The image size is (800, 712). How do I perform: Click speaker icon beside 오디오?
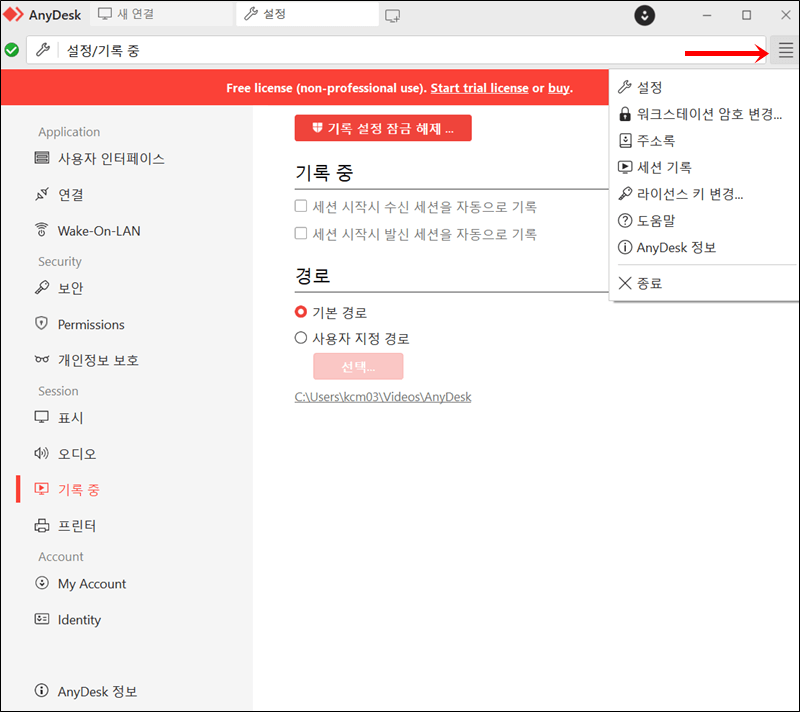(41, 453)
